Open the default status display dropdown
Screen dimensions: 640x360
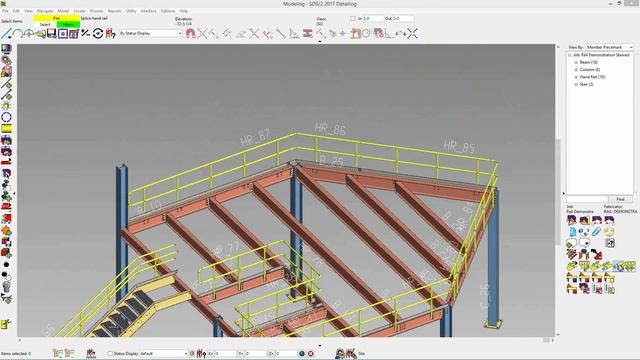[163, 353]
